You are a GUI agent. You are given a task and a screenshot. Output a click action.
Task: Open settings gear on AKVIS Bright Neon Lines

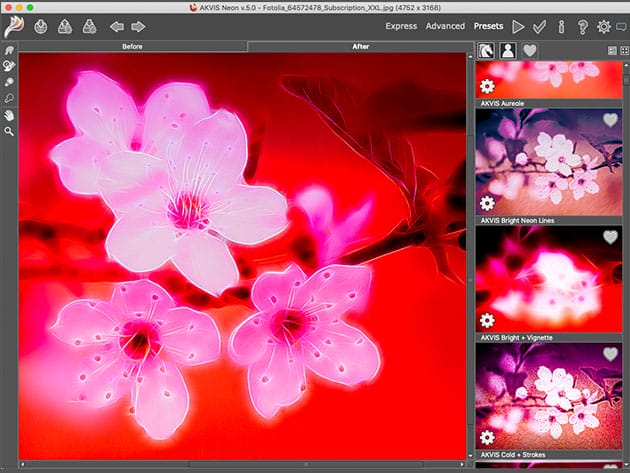coord(487,203)
